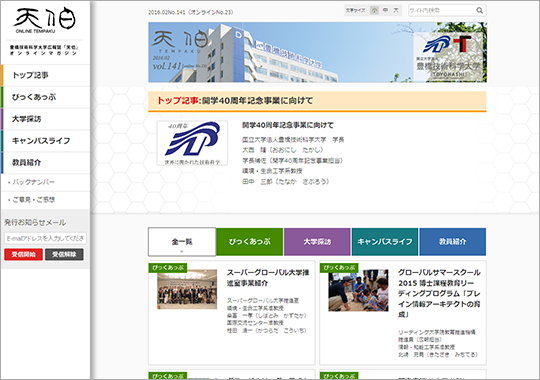The width and height of the screenshot is (540, 380).
Task: Click 田中 三郎 author name text
Action: coord(285,181)
